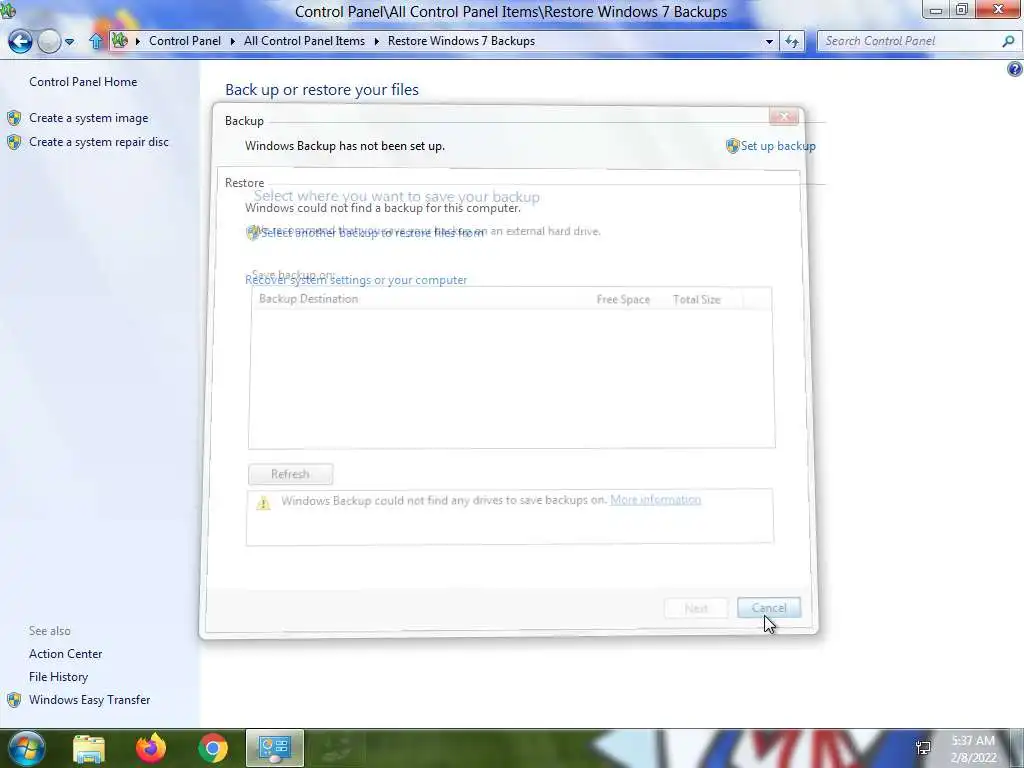1024x768 pixels.
Task: Open the Windows Start button
Action: (25, 748)
